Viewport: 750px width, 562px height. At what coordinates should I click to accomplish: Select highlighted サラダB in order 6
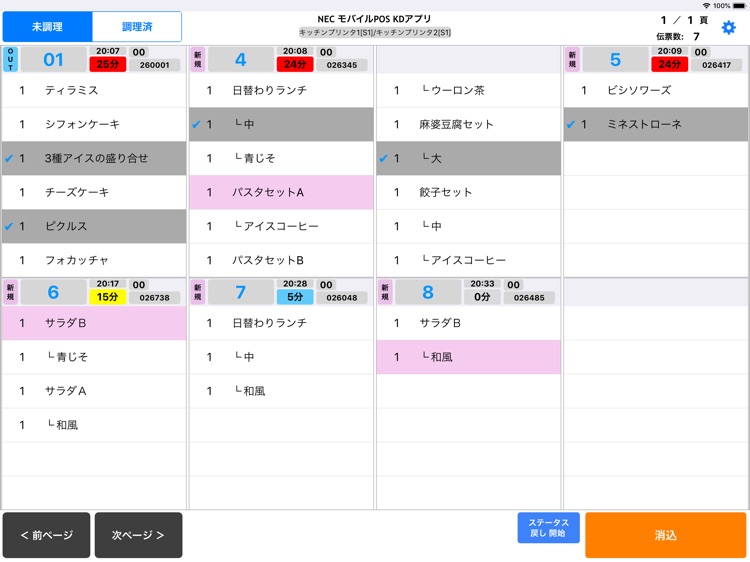click(x=94, y=323)
